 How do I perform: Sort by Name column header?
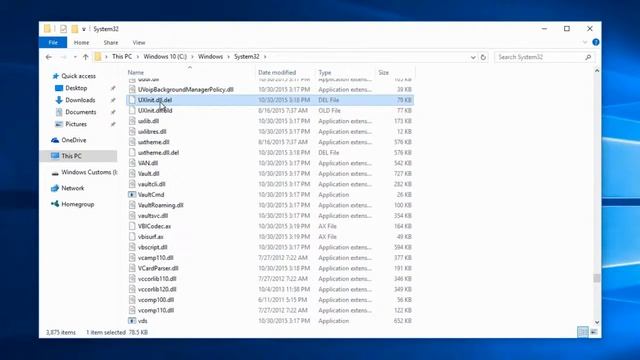[x=136, y=73]
